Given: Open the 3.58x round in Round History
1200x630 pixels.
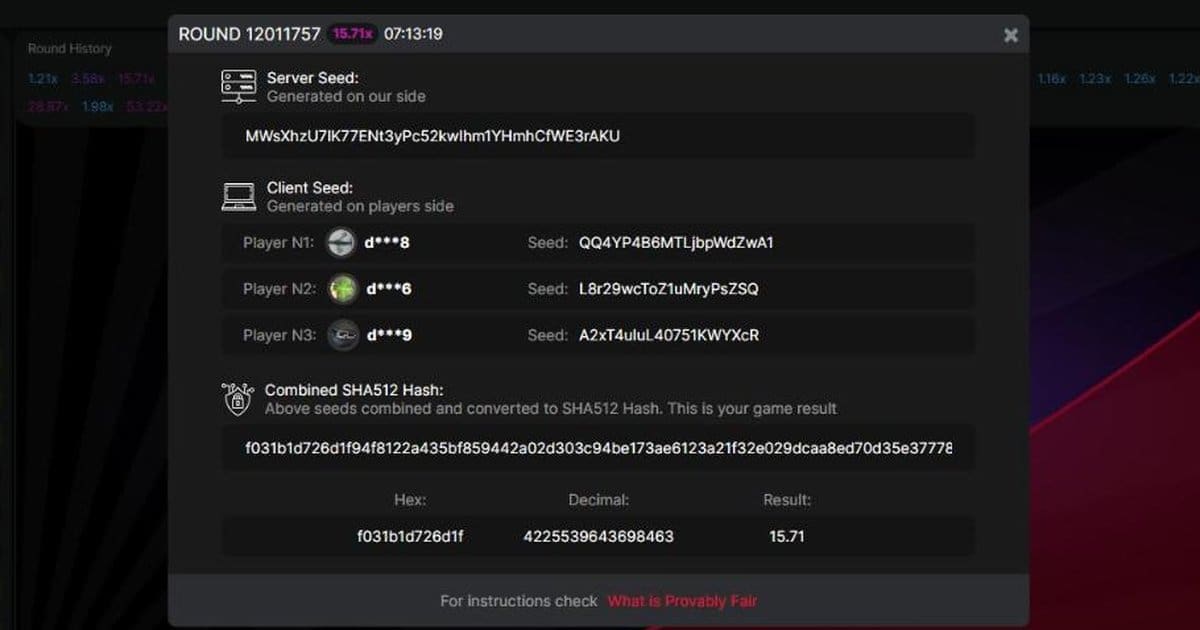Looking at the screenshot, I should point(88,79).
